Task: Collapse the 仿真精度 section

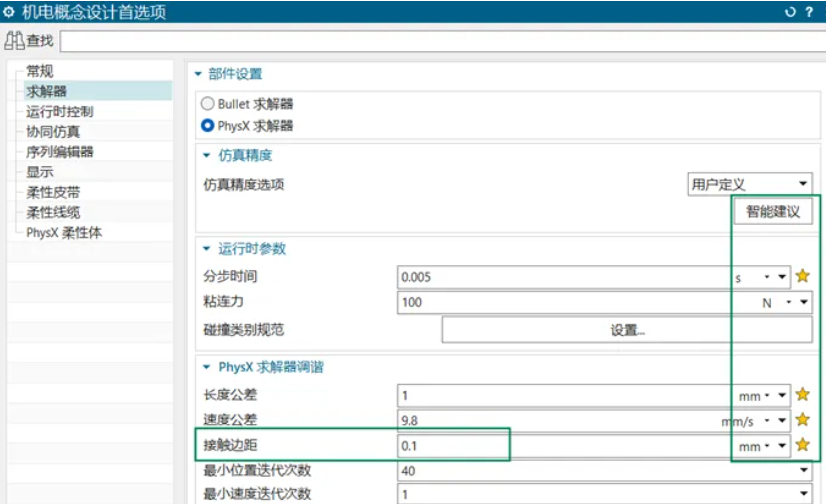Action: click(206, 155)
